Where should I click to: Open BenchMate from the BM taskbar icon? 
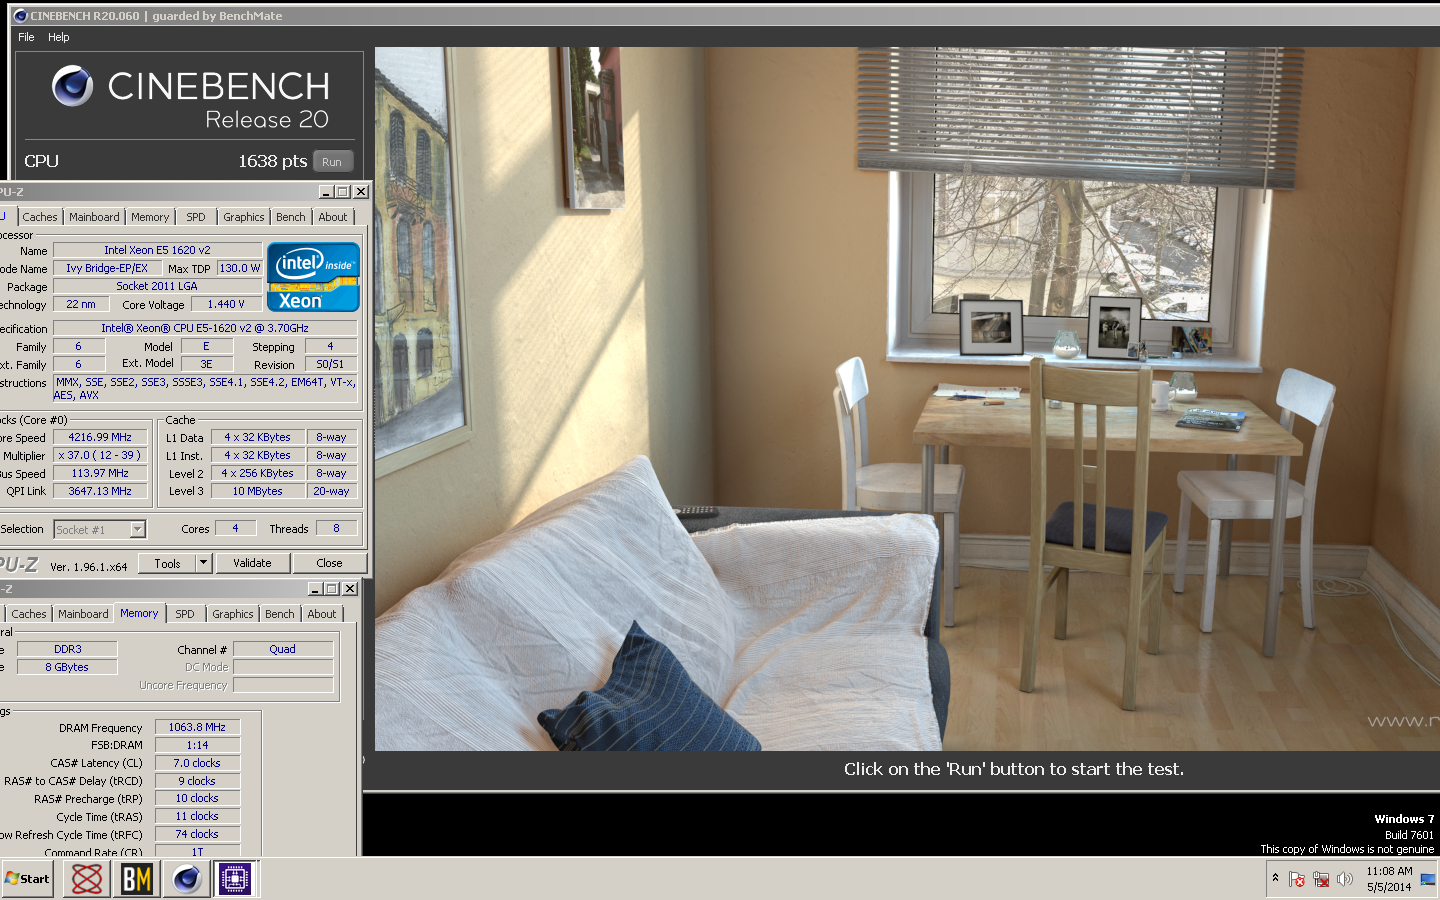[136, 879]
